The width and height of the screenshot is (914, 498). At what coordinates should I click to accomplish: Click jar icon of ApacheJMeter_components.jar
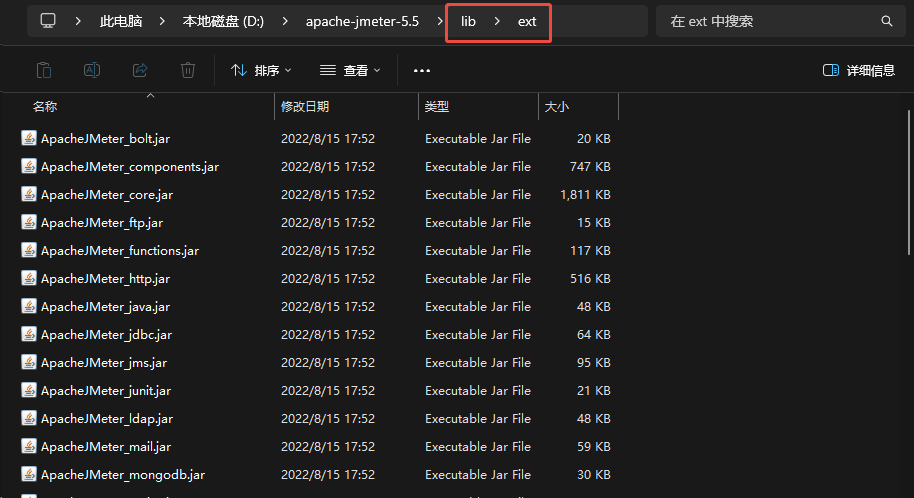pyautogui.click(x=29, y=166)
